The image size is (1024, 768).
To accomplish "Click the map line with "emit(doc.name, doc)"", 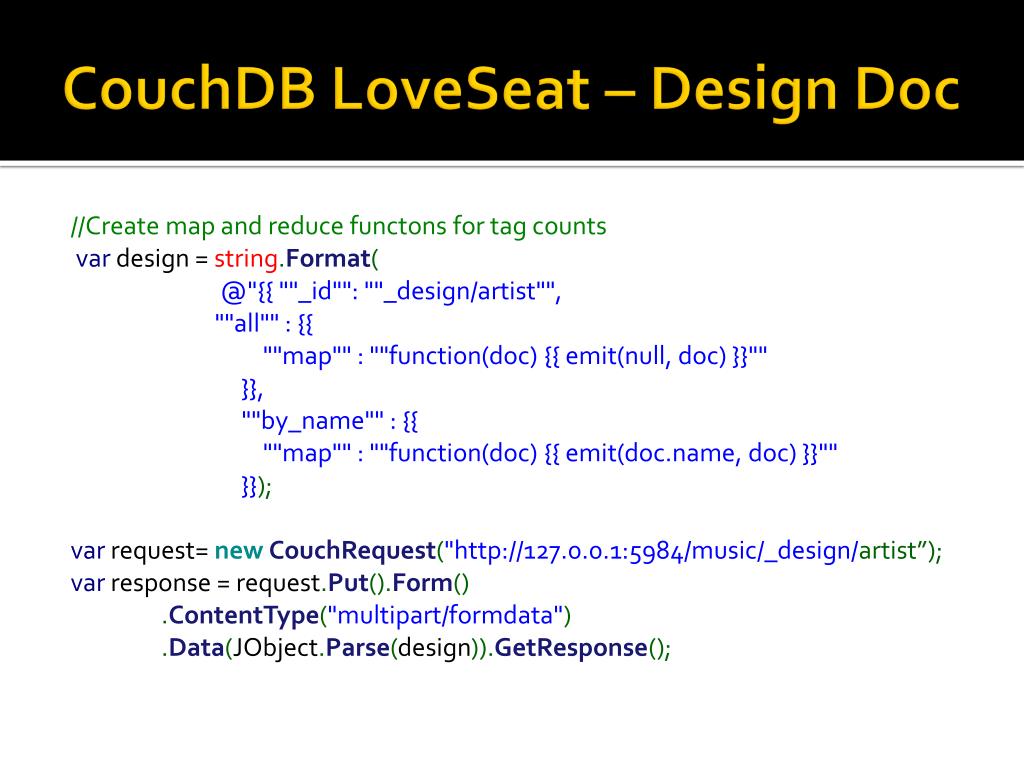I will coord(550,453).
